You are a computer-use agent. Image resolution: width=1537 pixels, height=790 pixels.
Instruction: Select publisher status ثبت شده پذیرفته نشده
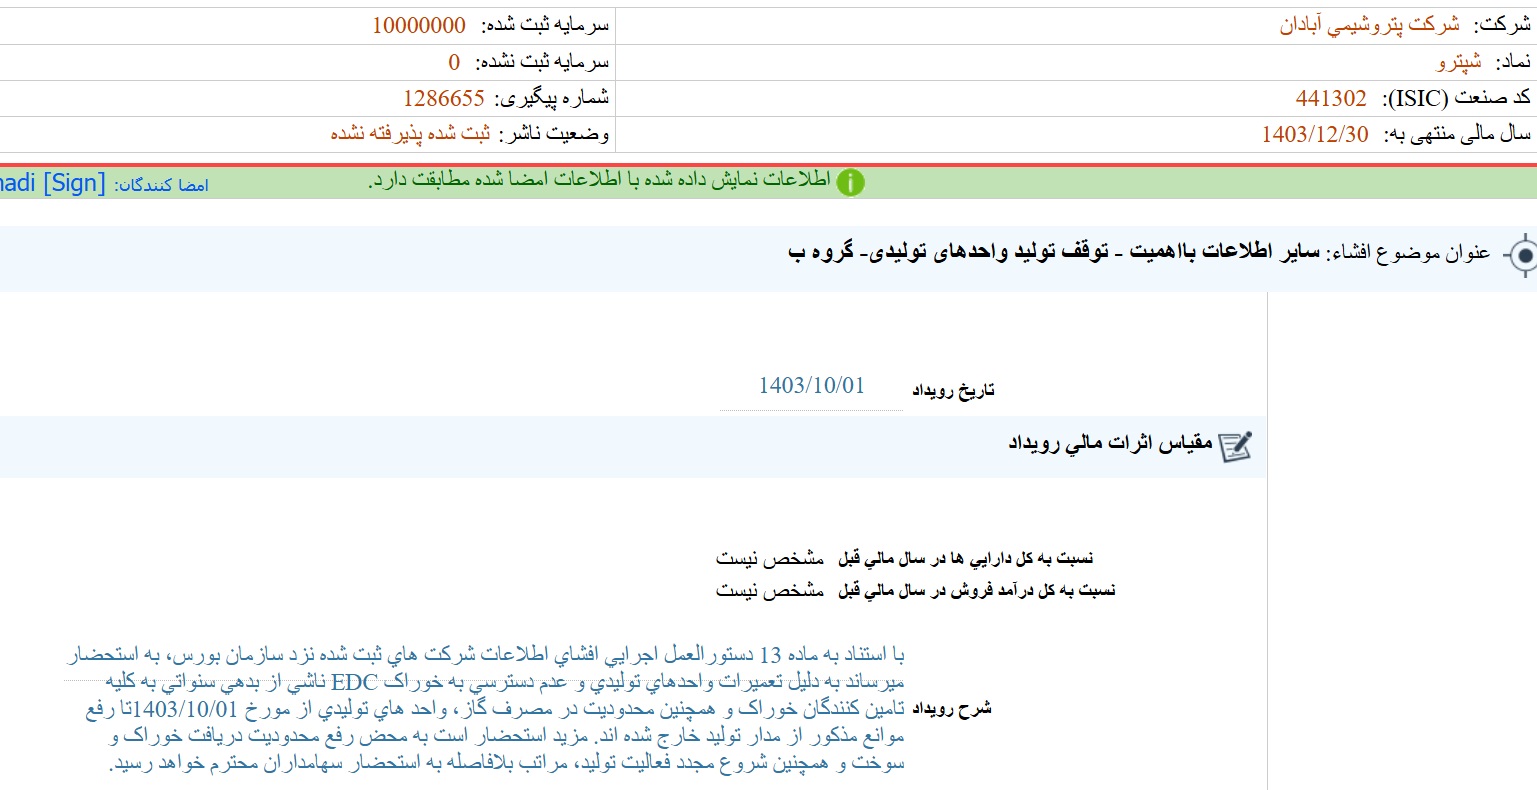click(411, 133)
